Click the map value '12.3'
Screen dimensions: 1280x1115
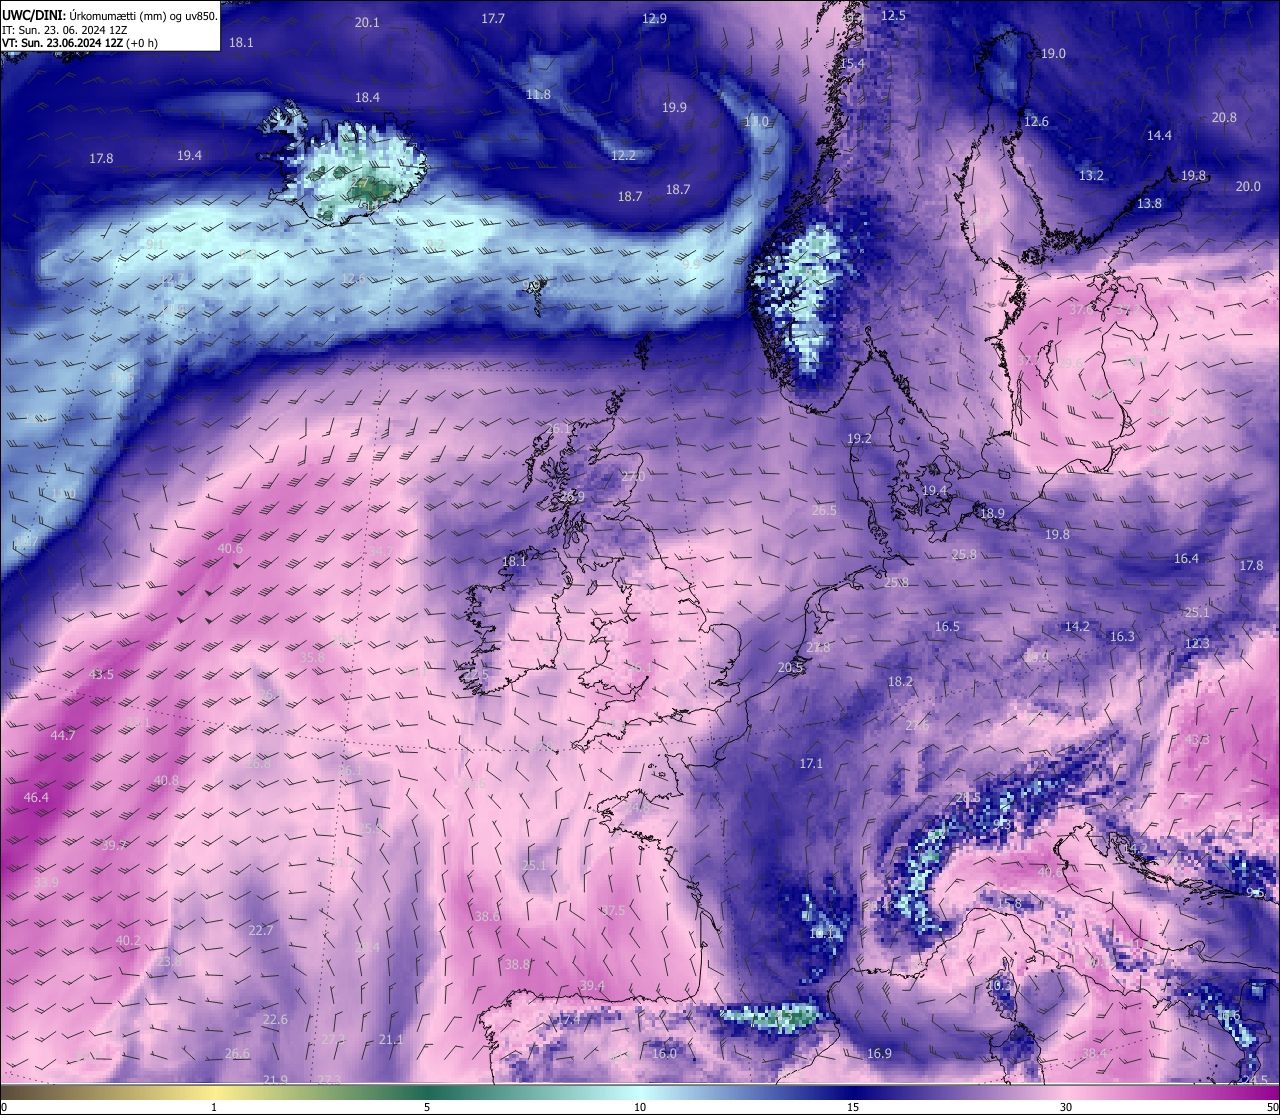(x=1197, y=643)
